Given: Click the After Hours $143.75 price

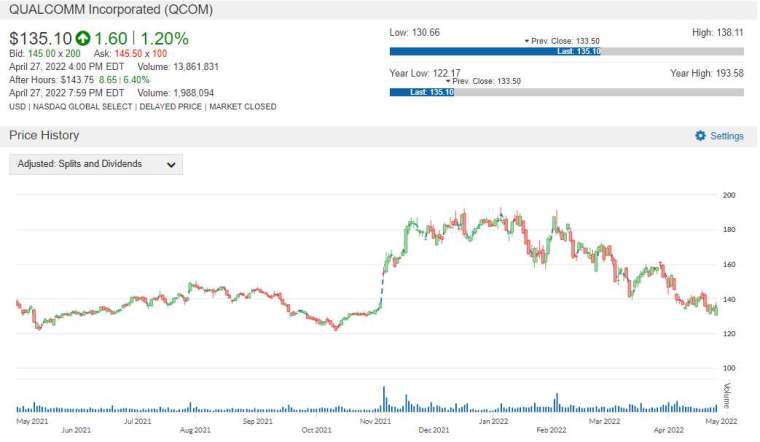Looking at the screenshot, I should tap(77, 80).
